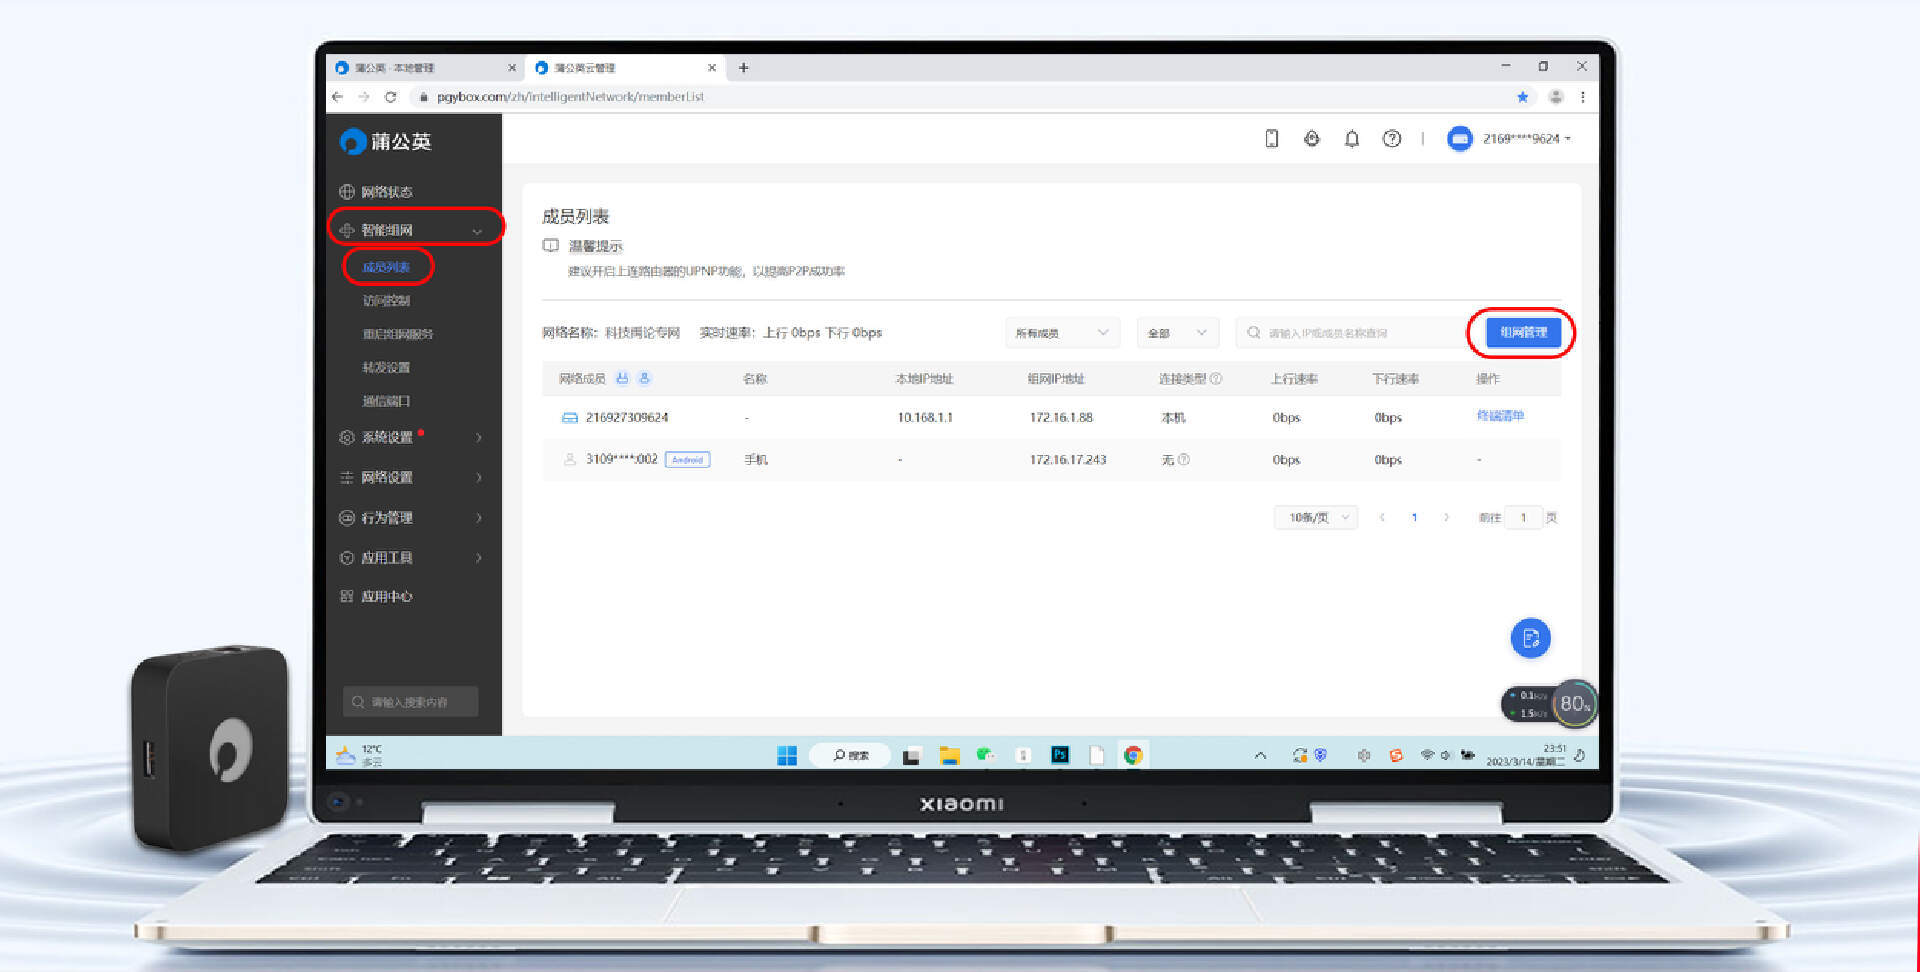The height and width of the screenshot is (972, 1920).
Task: Click the blue 组网管理 button
Action: pos(1522,332)
